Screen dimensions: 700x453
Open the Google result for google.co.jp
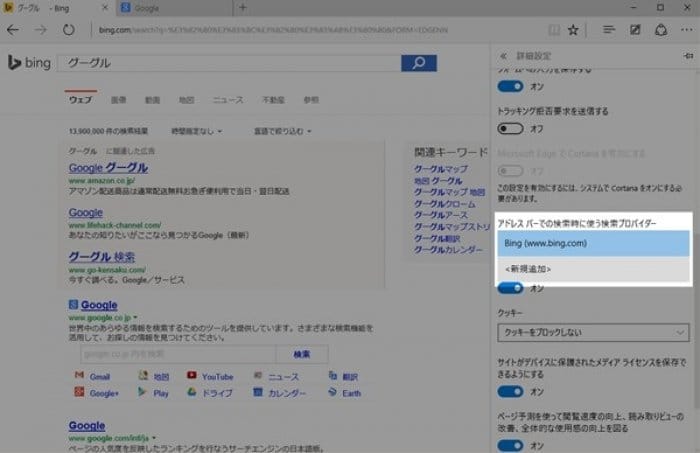tap(99, 305)
